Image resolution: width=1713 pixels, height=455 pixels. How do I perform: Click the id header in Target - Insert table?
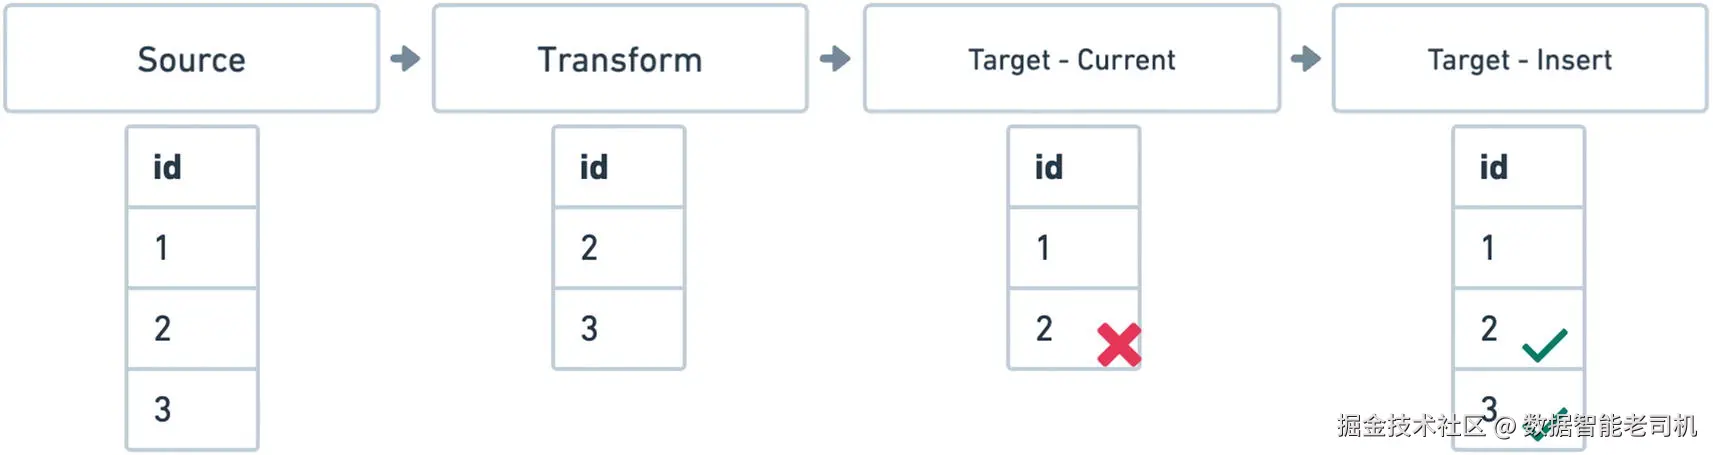pyautogui.click(x=1519, y=167)
